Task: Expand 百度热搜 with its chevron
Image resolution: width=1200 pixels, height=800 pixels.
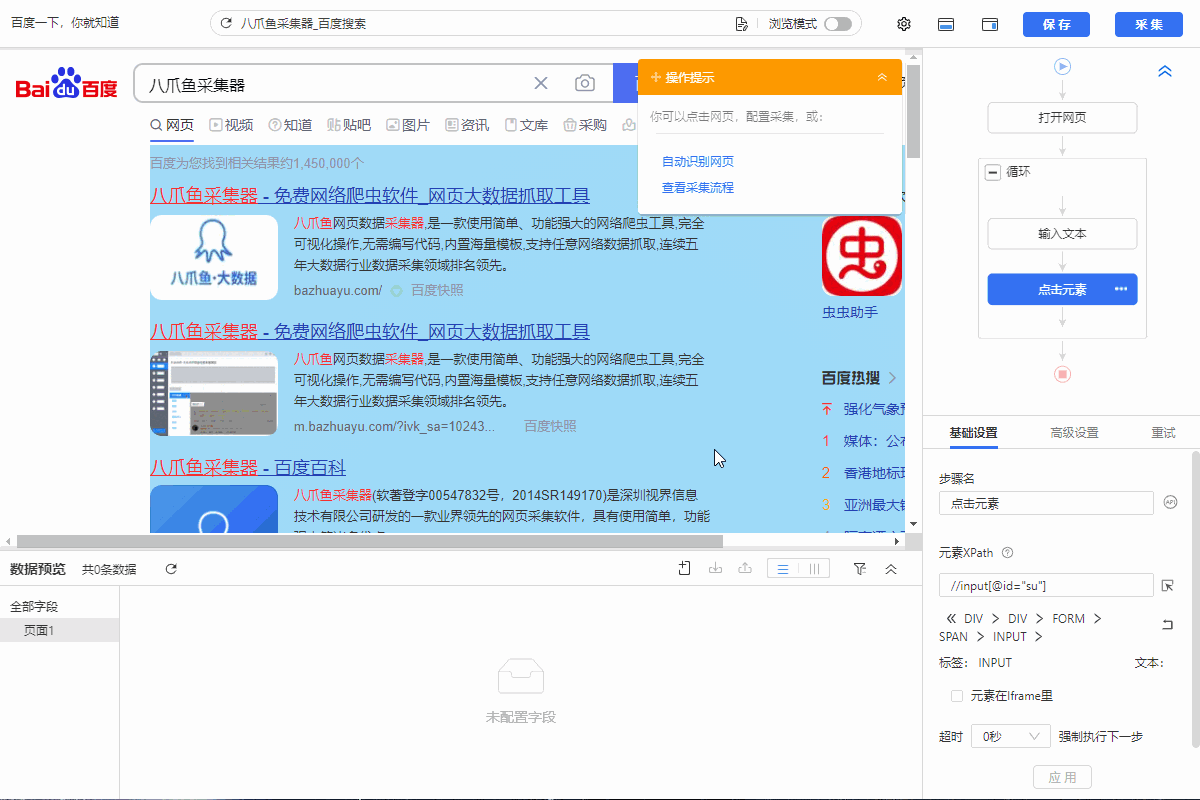Action: click(892, 378)
